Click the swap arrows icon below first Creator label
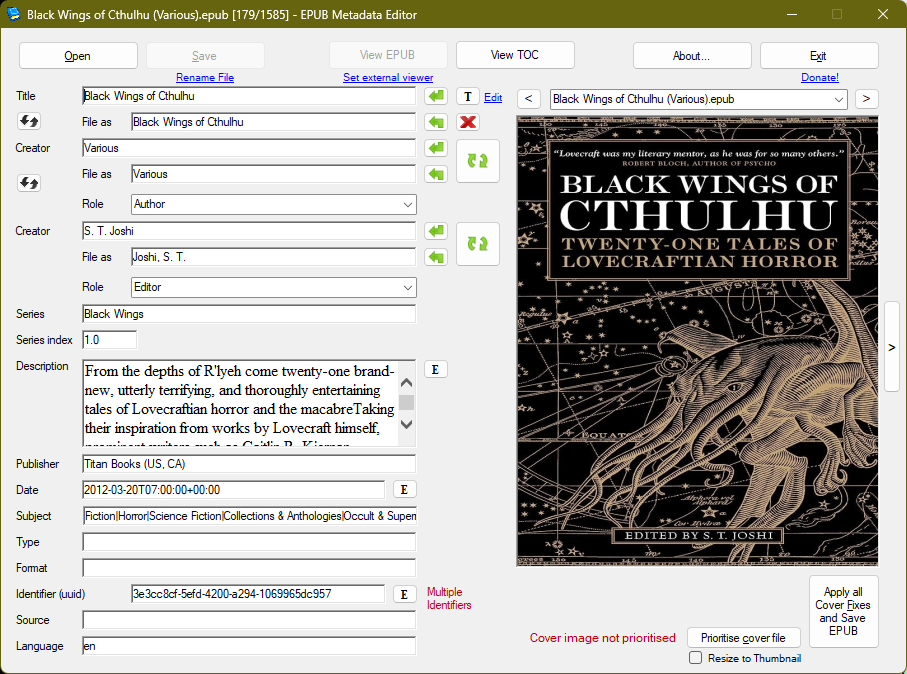Image resolution: width=907 pixels, height=674 pixels. pyautogui.click(x=29, y=183)
